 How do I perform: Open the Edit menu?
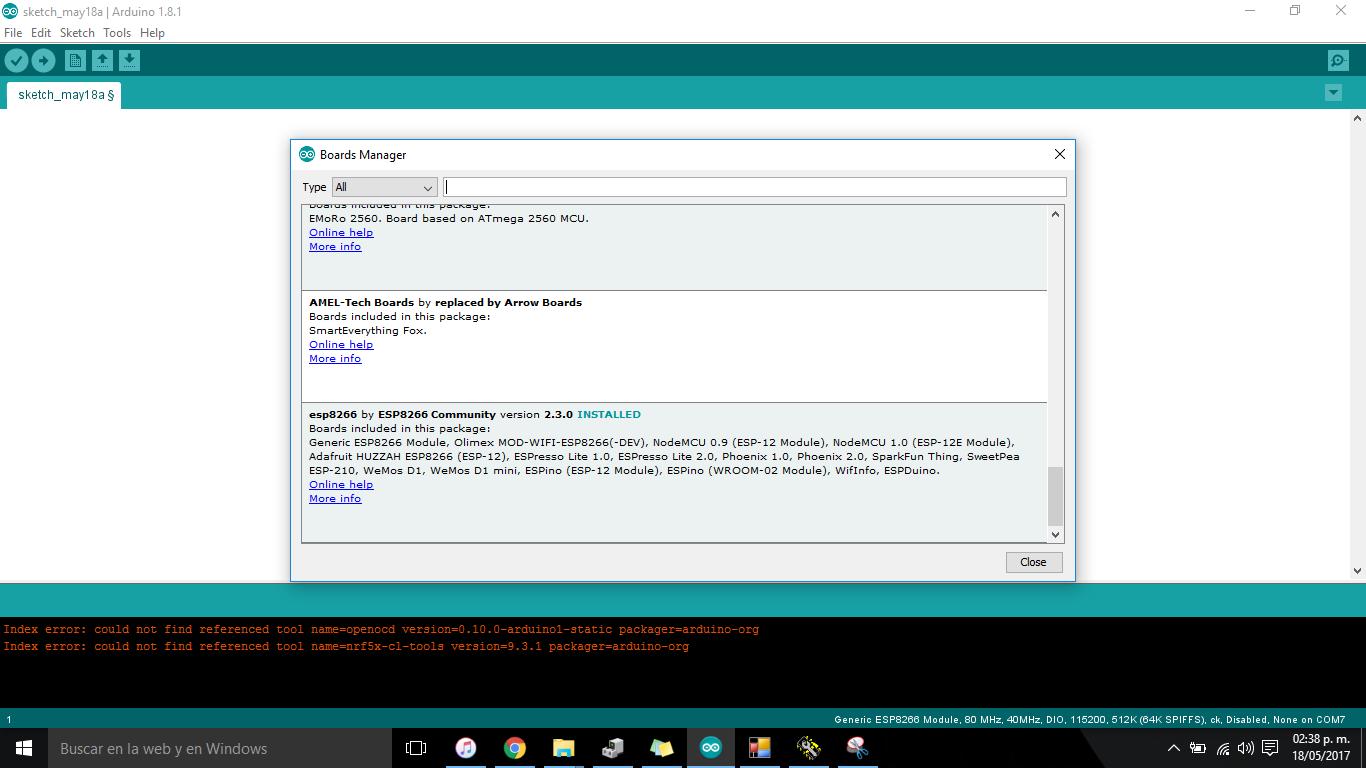point(41,33)
